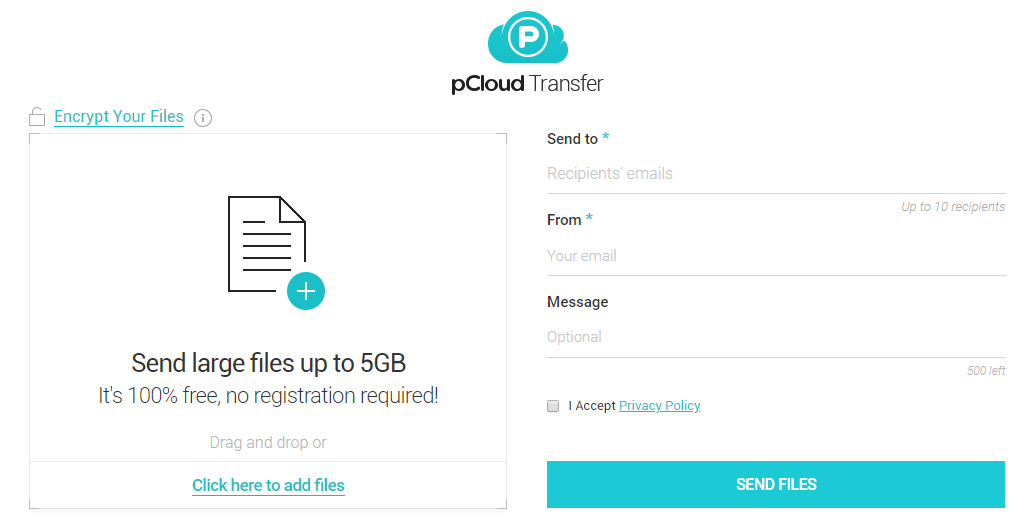Click the '500 left' character counter
The height and width of the screenshot is (519, 1033).
pos(986,371)
